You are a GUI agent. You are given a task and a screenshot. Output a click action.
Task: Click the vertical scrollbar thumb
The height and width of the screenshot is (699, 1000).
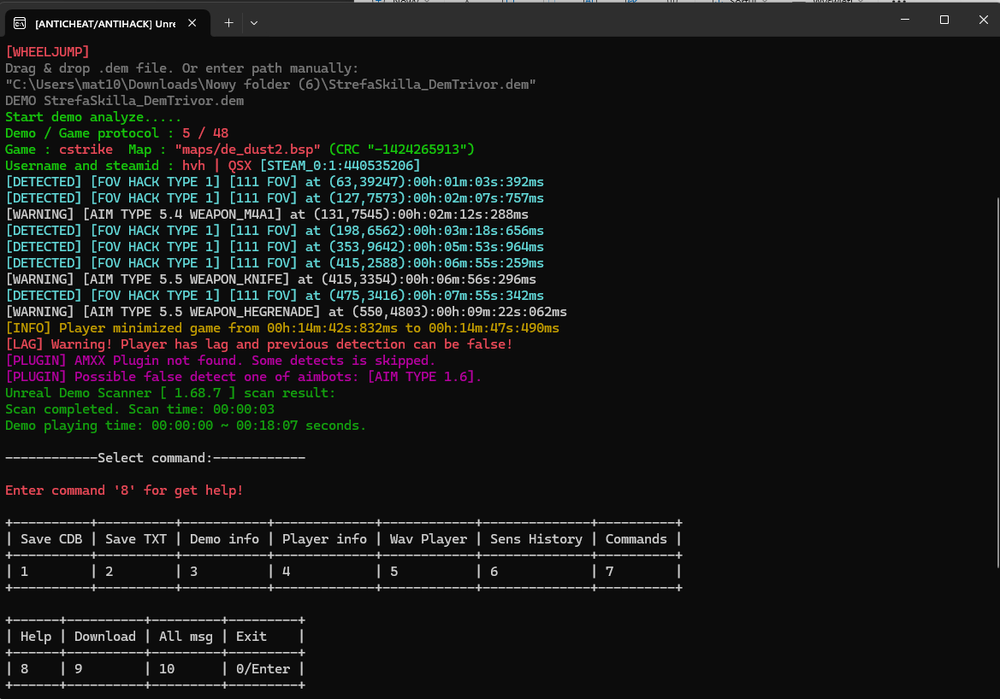point(997,383)
